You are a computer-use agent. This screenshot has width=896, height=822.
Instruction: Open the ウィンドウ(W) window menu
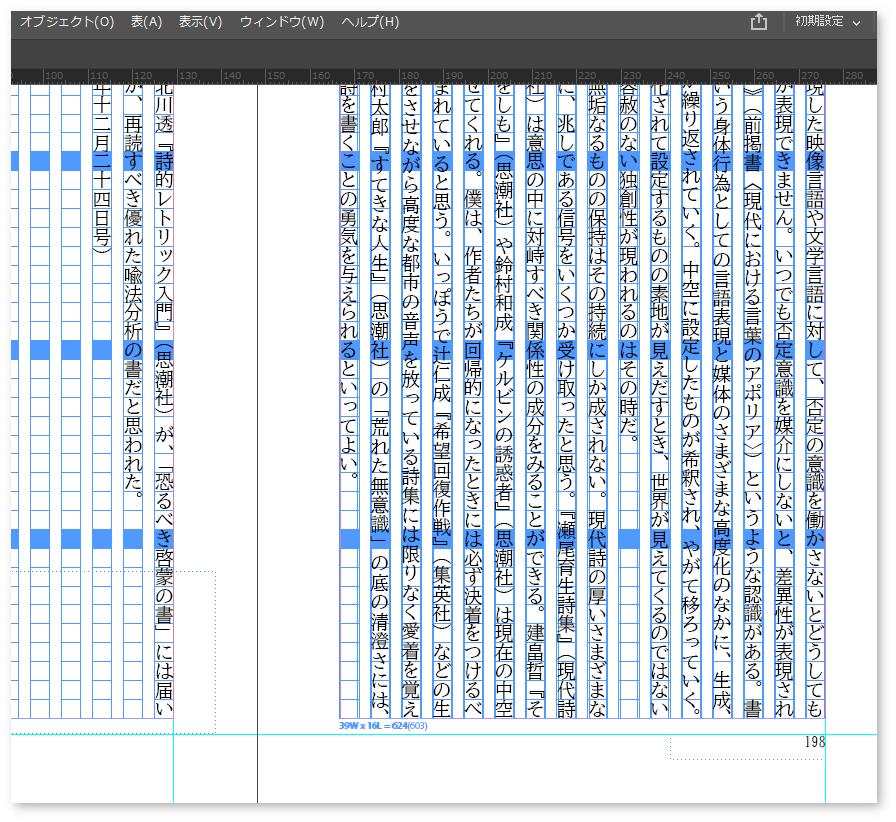(x=281, y=22)
